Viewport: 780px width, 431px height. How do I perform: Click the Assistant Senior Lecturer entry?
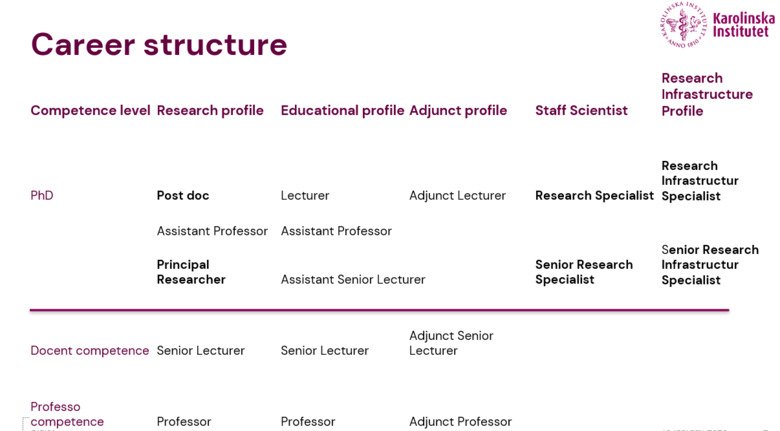353,280
